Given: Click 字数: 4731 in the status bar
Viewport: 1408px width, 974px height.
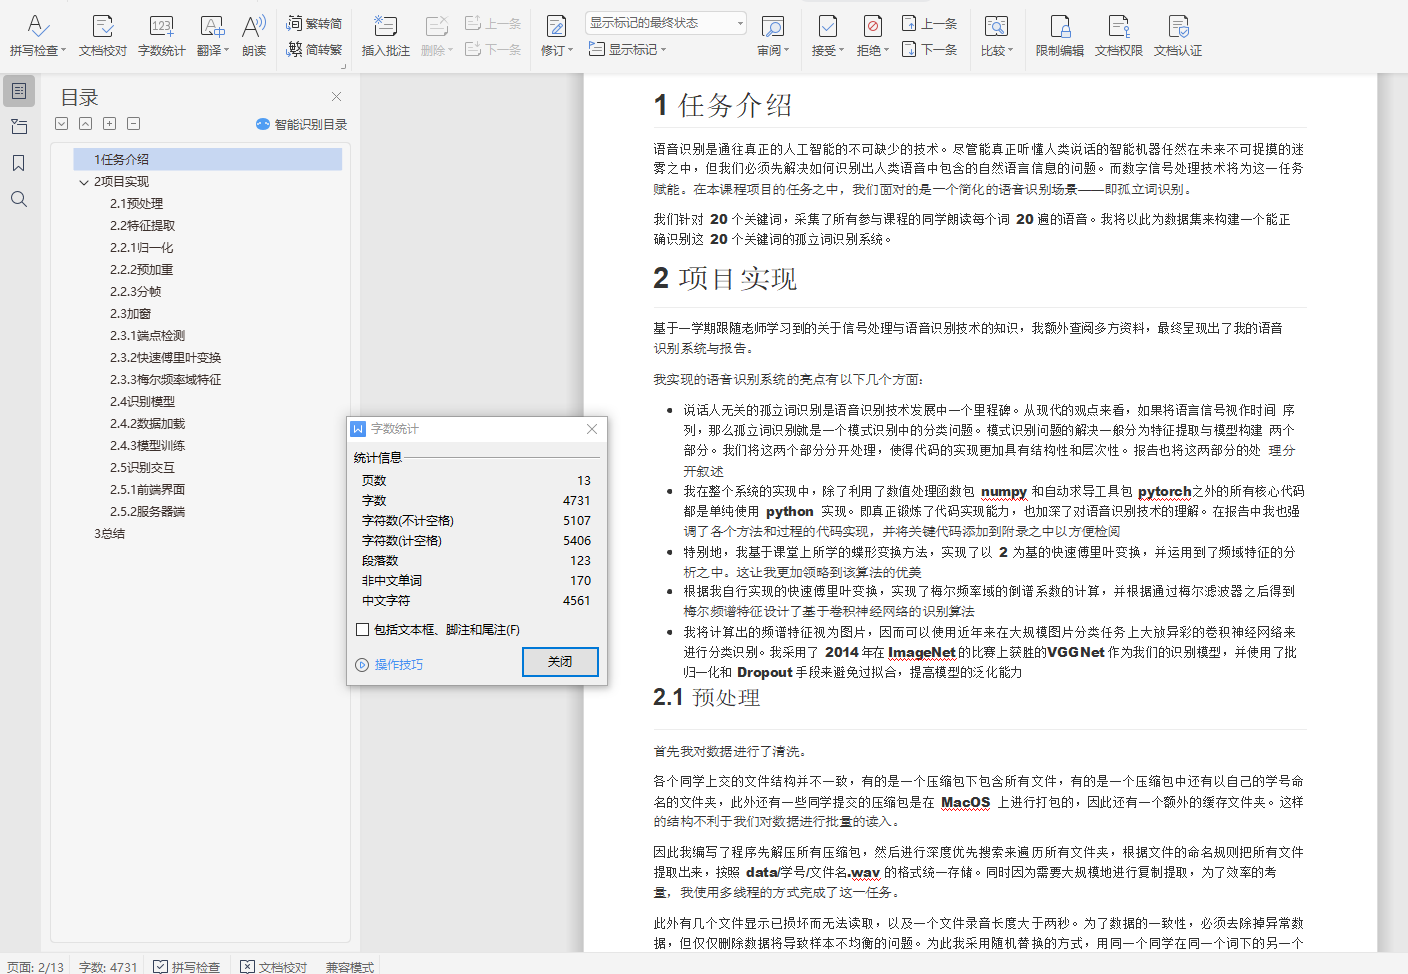Looking at the screenshot, I should pyautogui.click(x=108, y=967).
